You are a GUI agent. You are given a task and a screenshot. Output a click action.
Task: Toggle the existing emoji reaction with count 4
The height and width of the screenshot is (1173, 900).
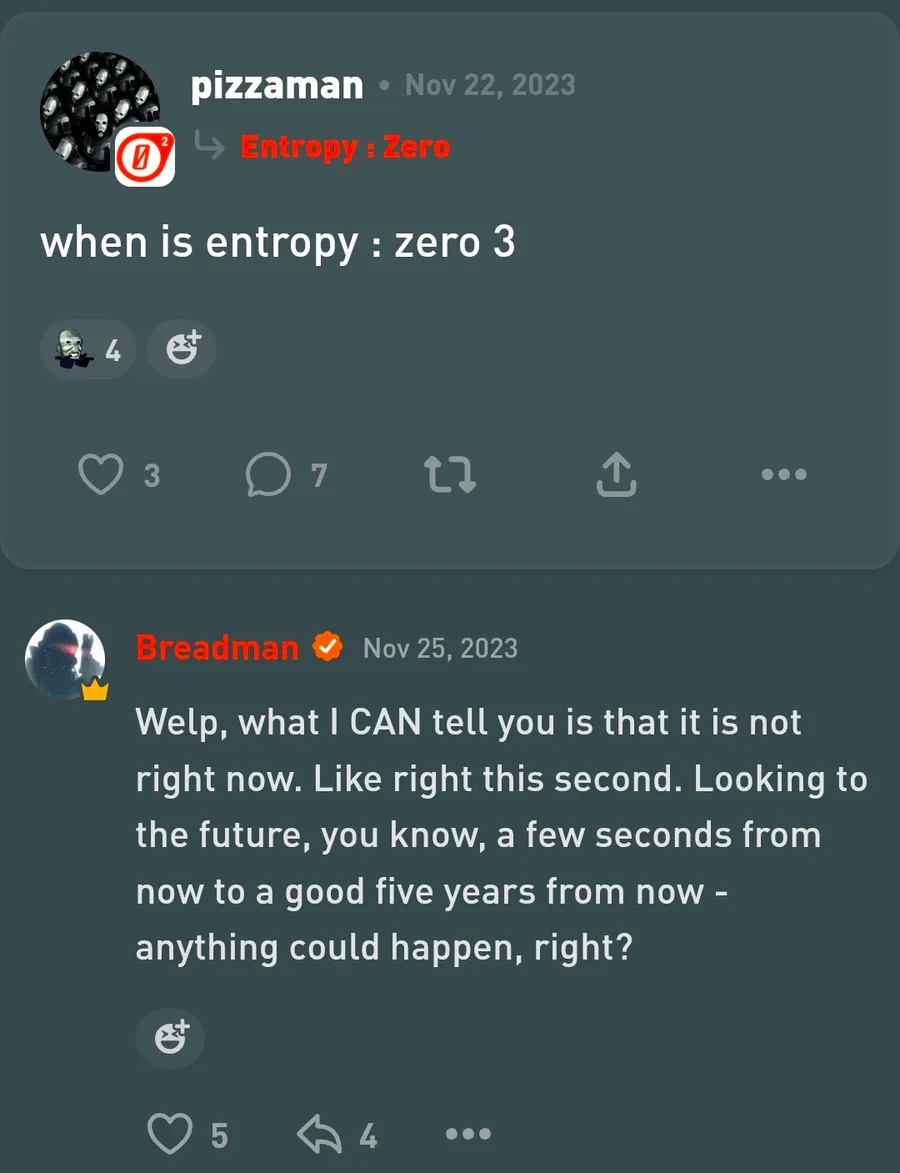[x=88, y=349]
